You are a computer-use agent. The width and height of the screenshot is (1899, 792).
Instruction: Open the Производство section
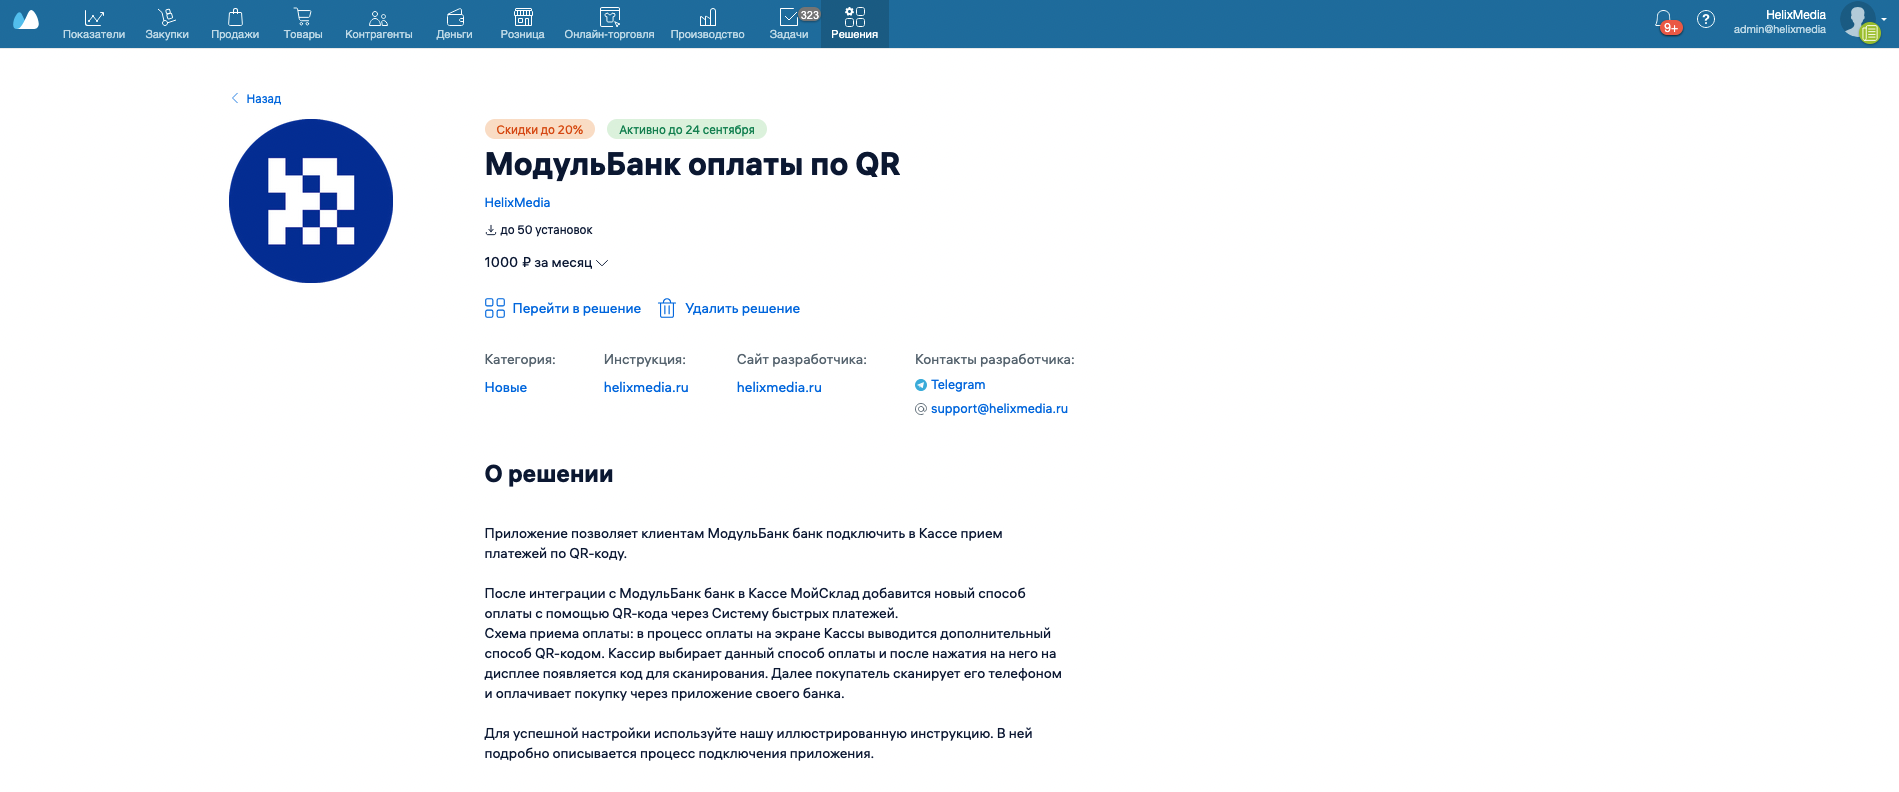tap(708, 24)
